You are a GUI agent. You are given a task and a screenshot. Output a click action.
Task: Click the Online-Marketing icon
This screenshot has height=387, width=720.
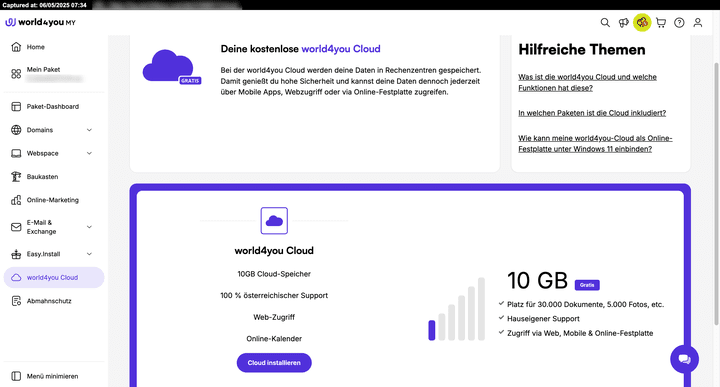(16, 200)
